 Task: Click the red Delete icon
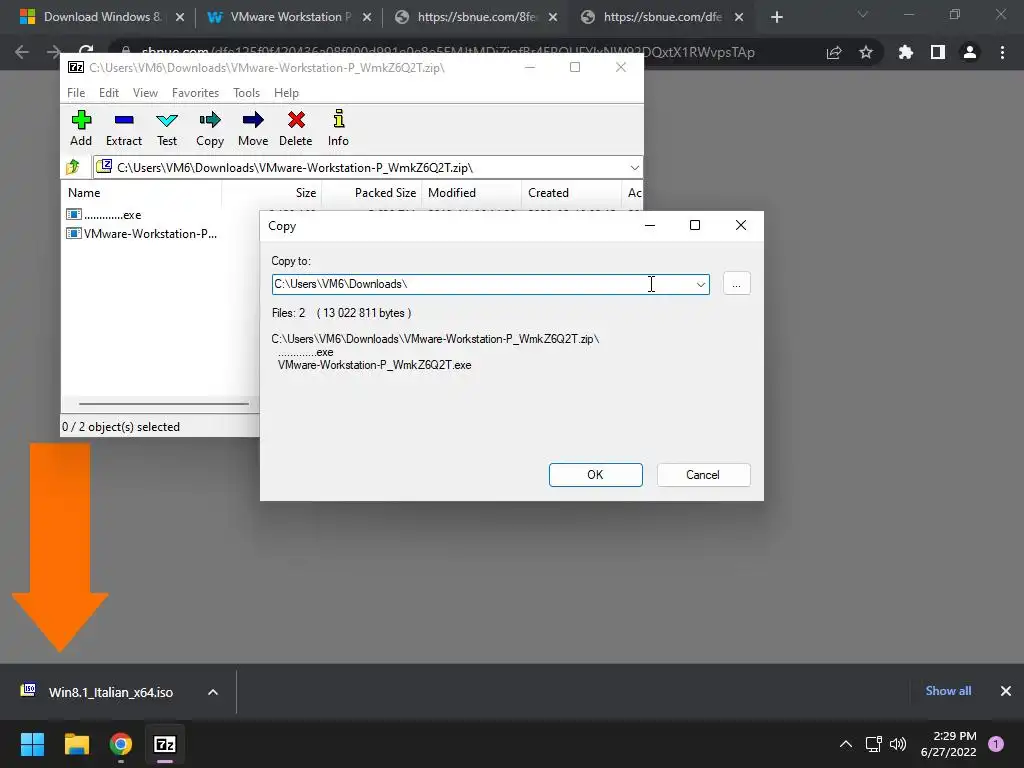[x=296, y=129]
